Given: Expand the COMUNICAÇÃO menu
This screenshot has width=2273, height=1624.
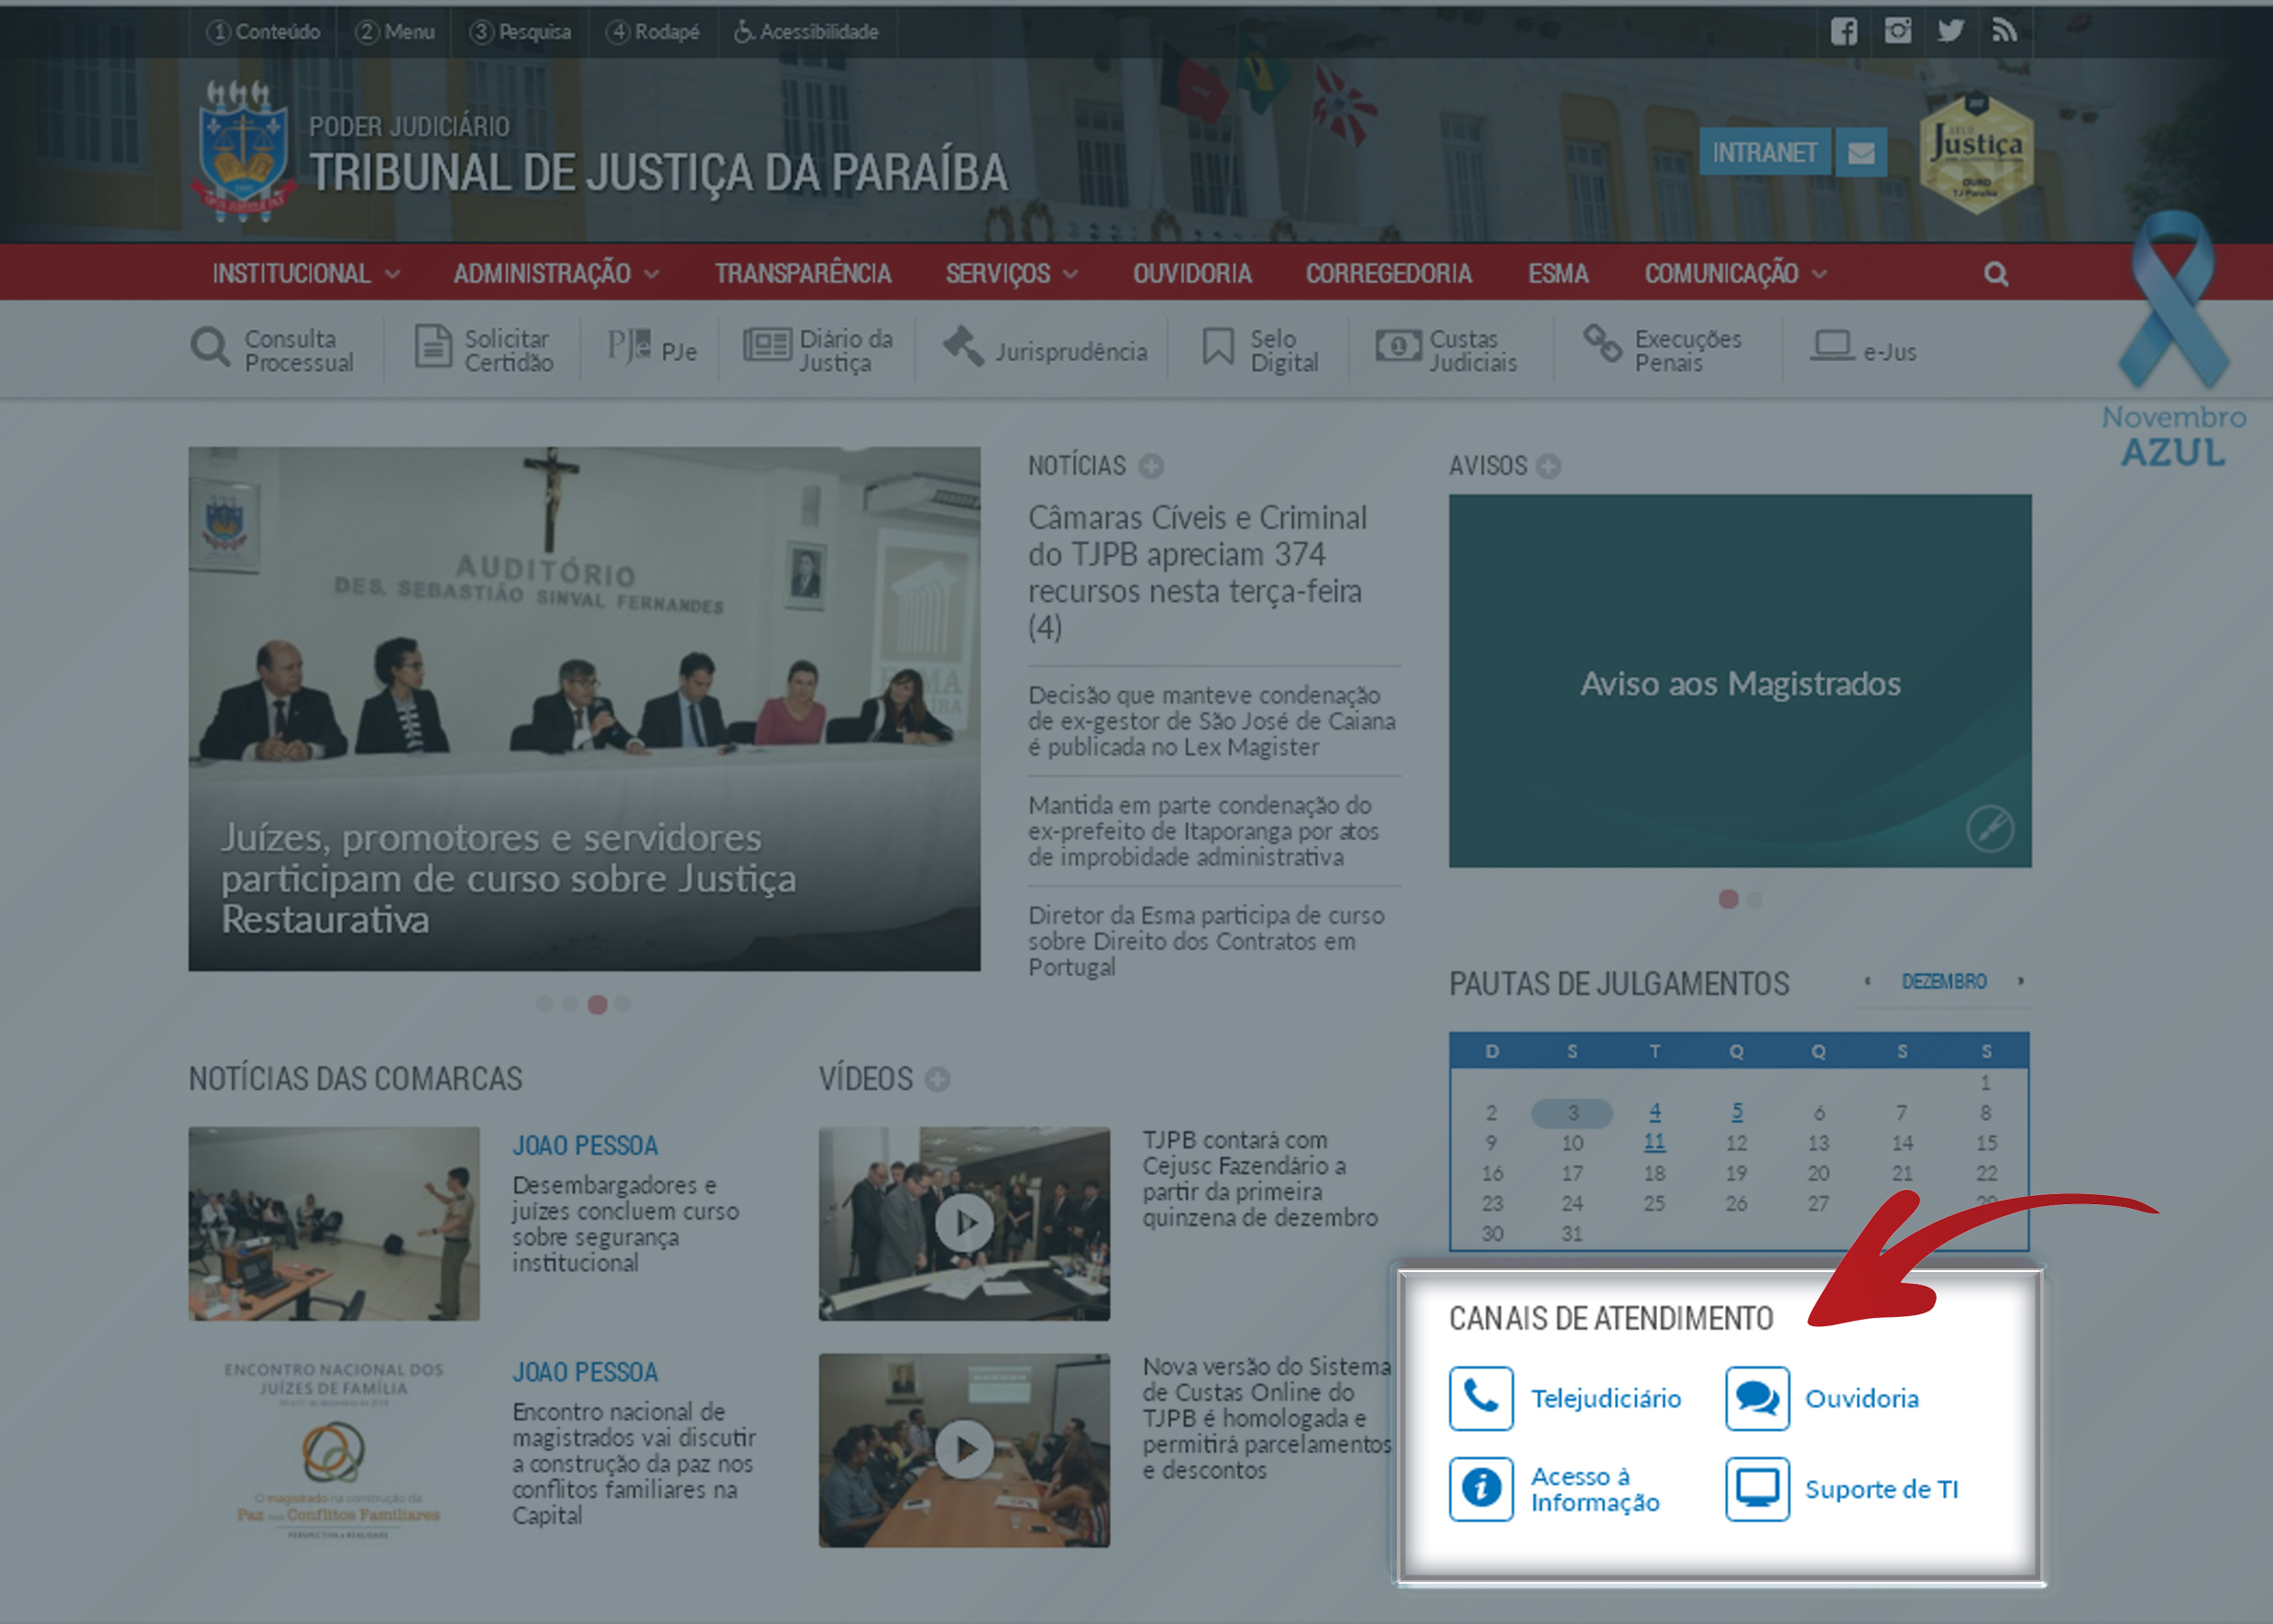Looking at the screenshot, I should [x=1736, y=273].
